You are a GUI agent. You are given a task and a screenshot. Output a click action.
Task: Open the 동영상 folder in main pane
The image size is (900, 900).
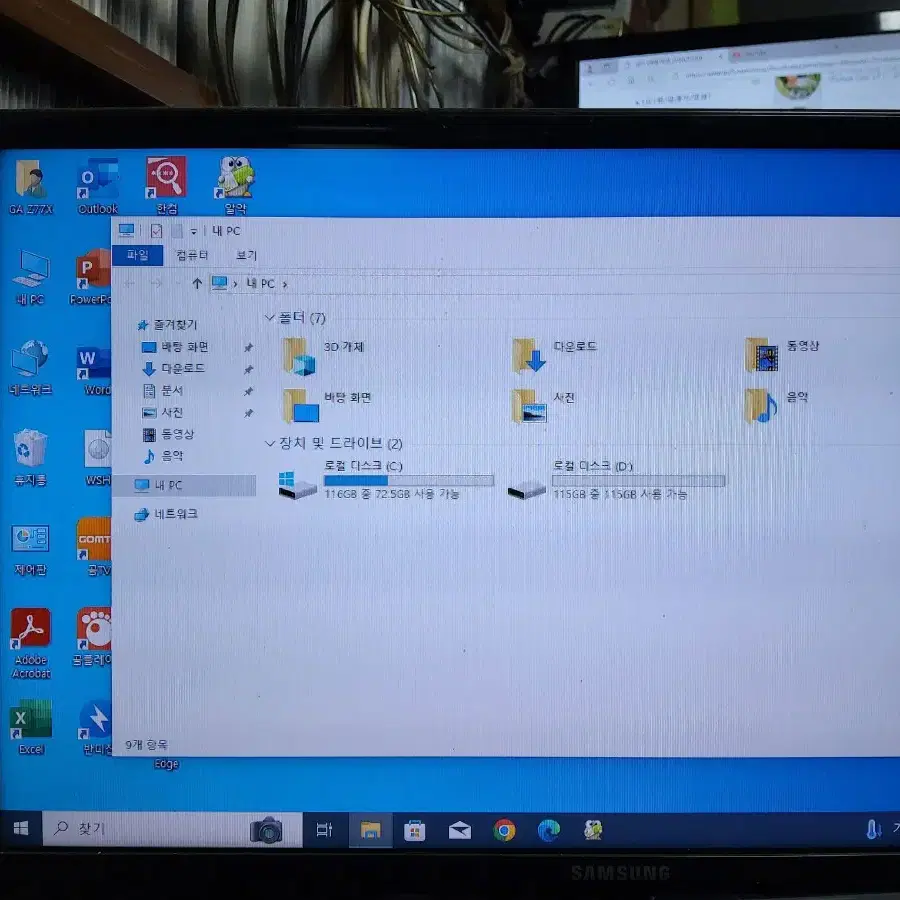point(782,354)
